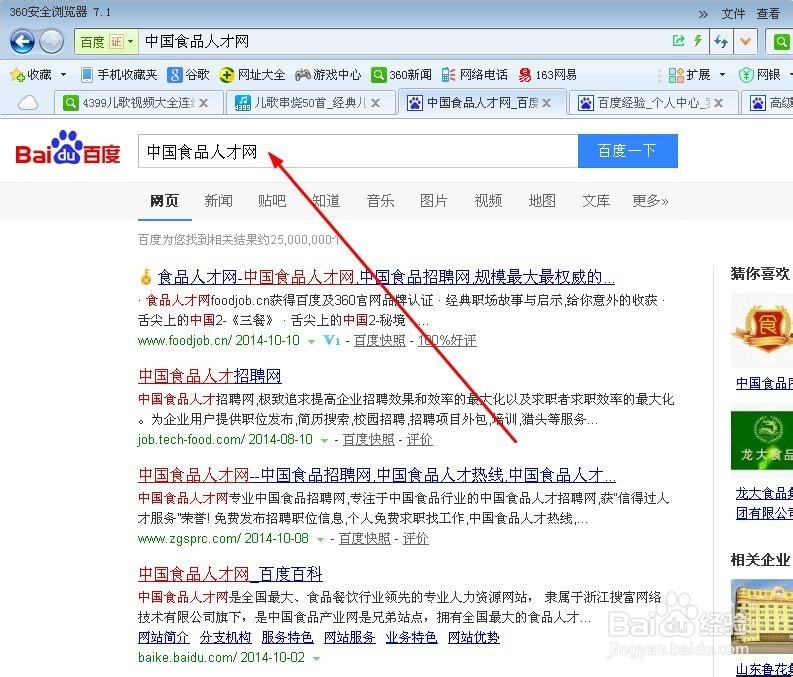This screenshot has width=793, height=677.
Task: Open the 中国食品人才网_百度百科 result
Action: (230, 574)
